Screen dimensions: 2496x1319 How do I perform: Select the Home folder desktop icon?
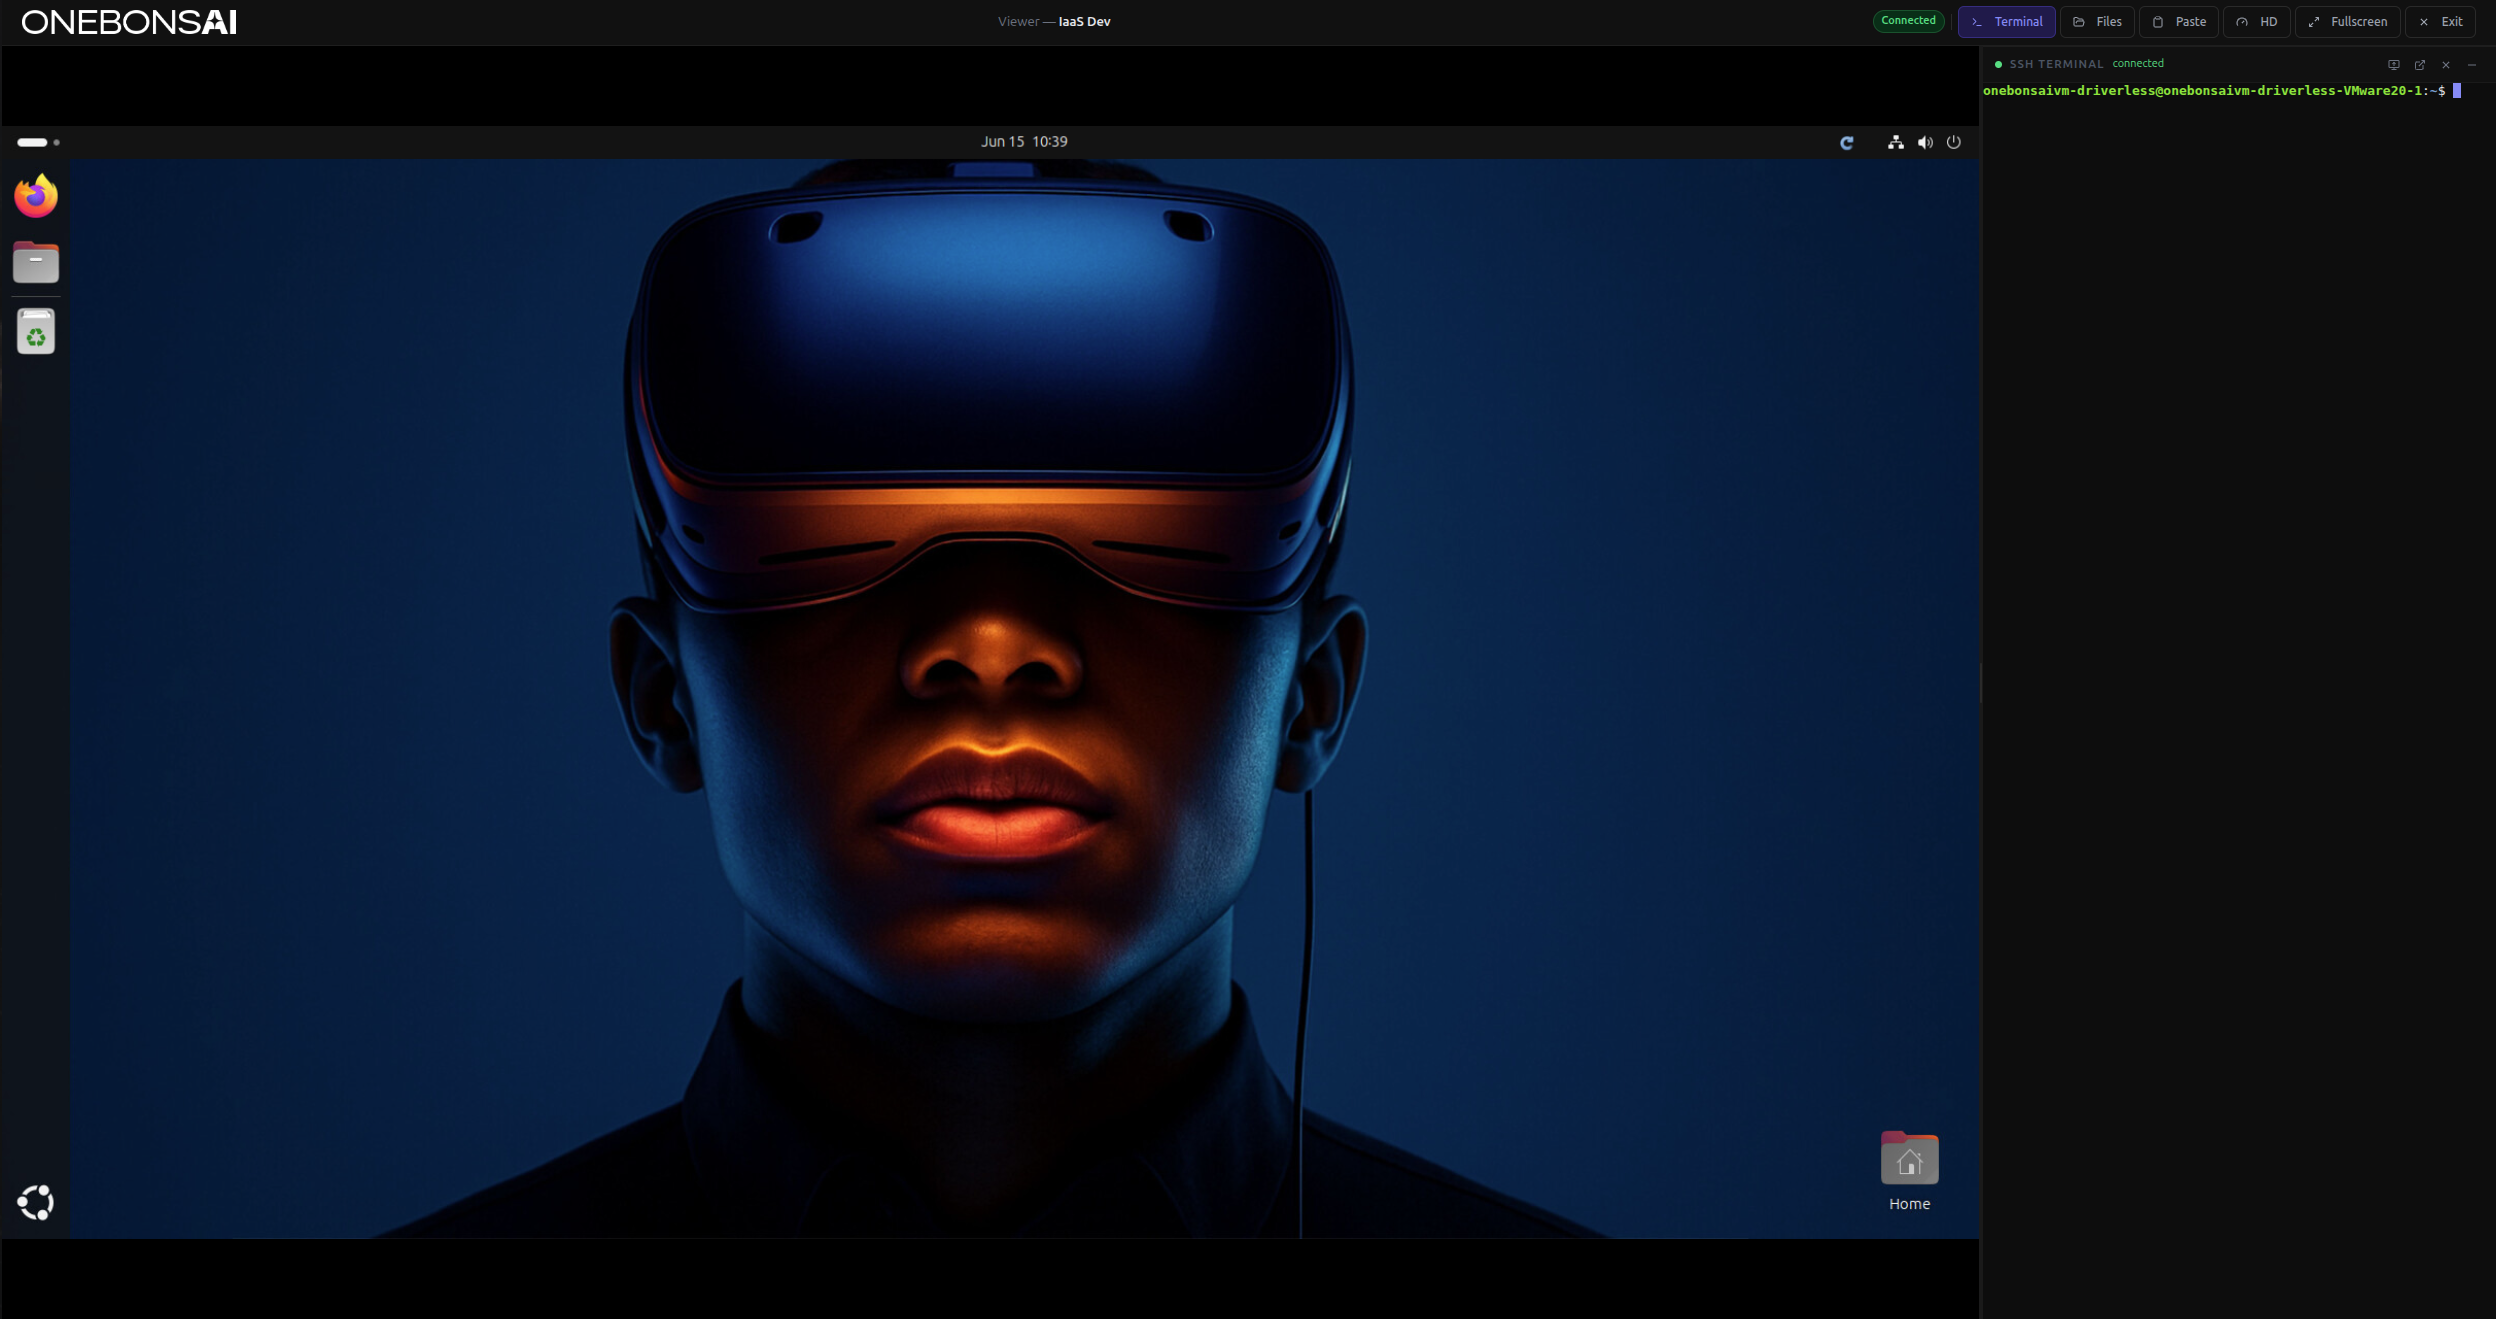point(1909,1158)
